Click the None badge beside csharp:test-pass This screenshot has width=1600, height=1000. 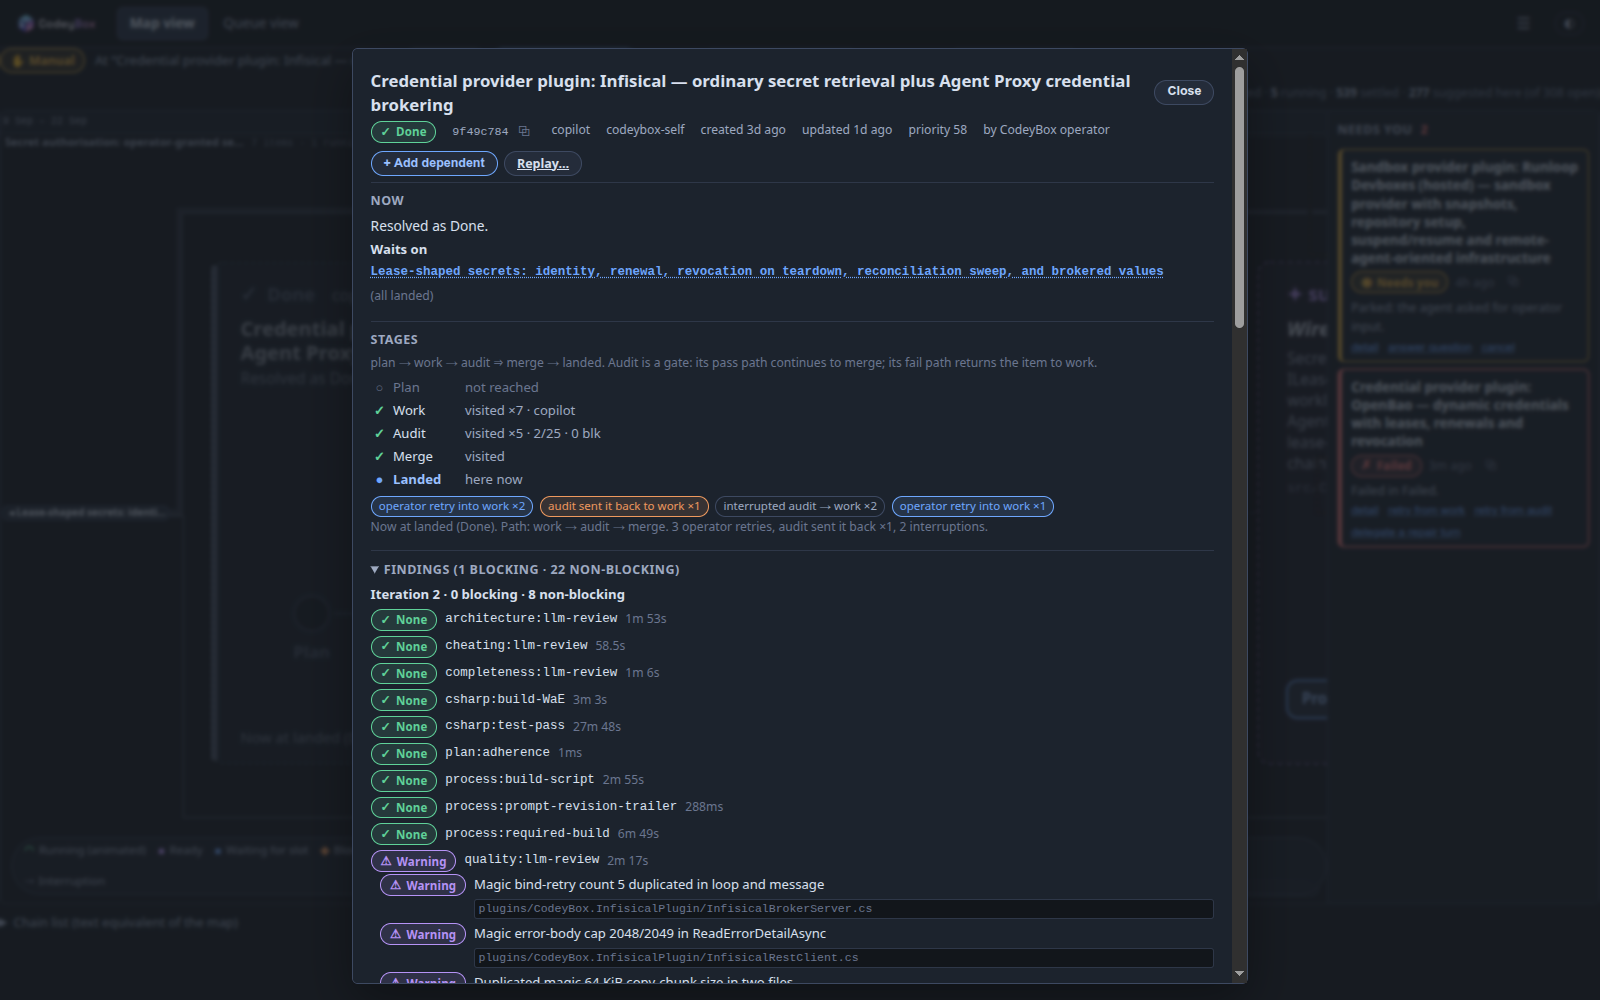(x=404, y=727)
